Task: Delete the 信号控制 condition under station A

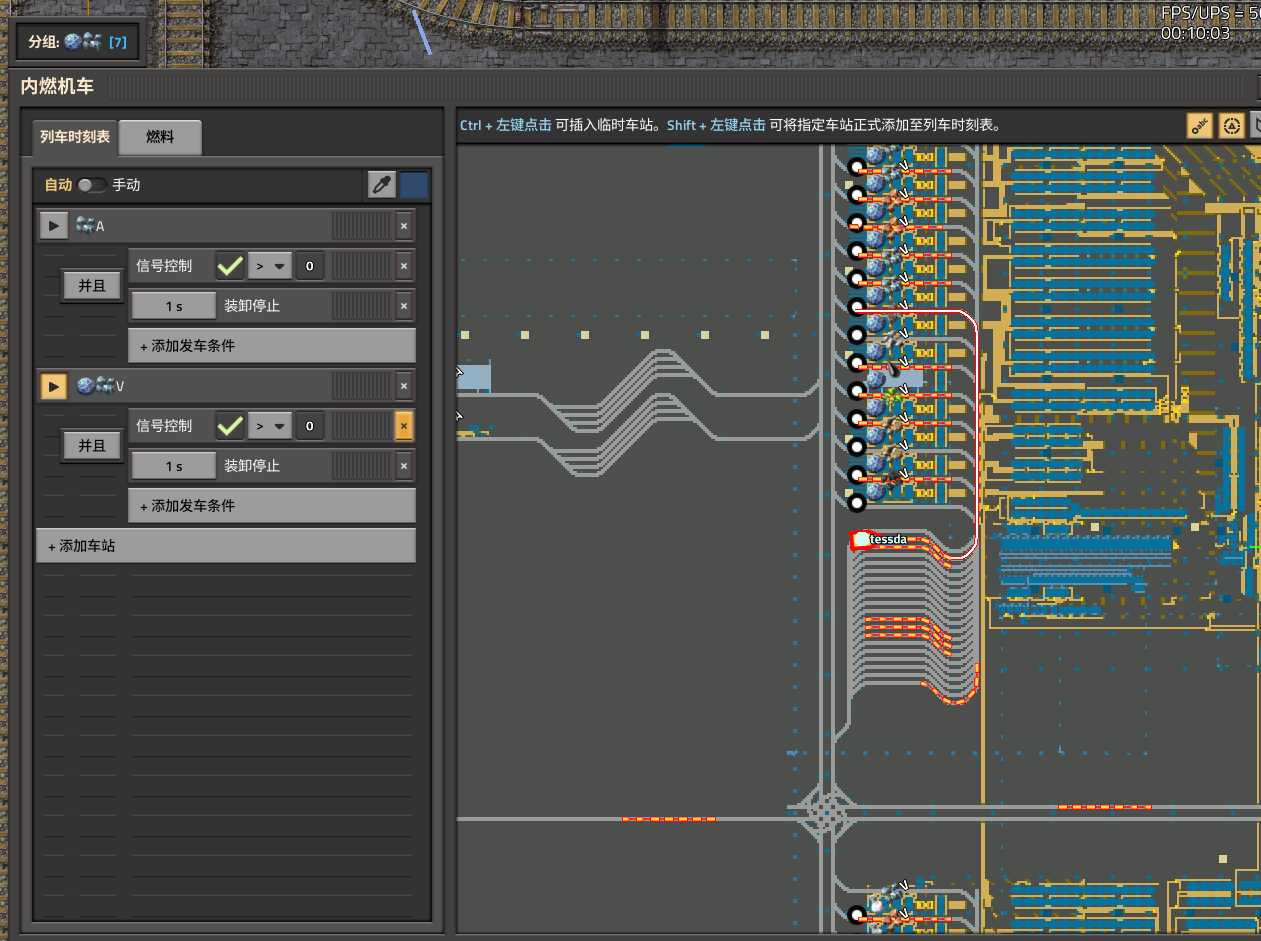Action: (x=404, y=266)
